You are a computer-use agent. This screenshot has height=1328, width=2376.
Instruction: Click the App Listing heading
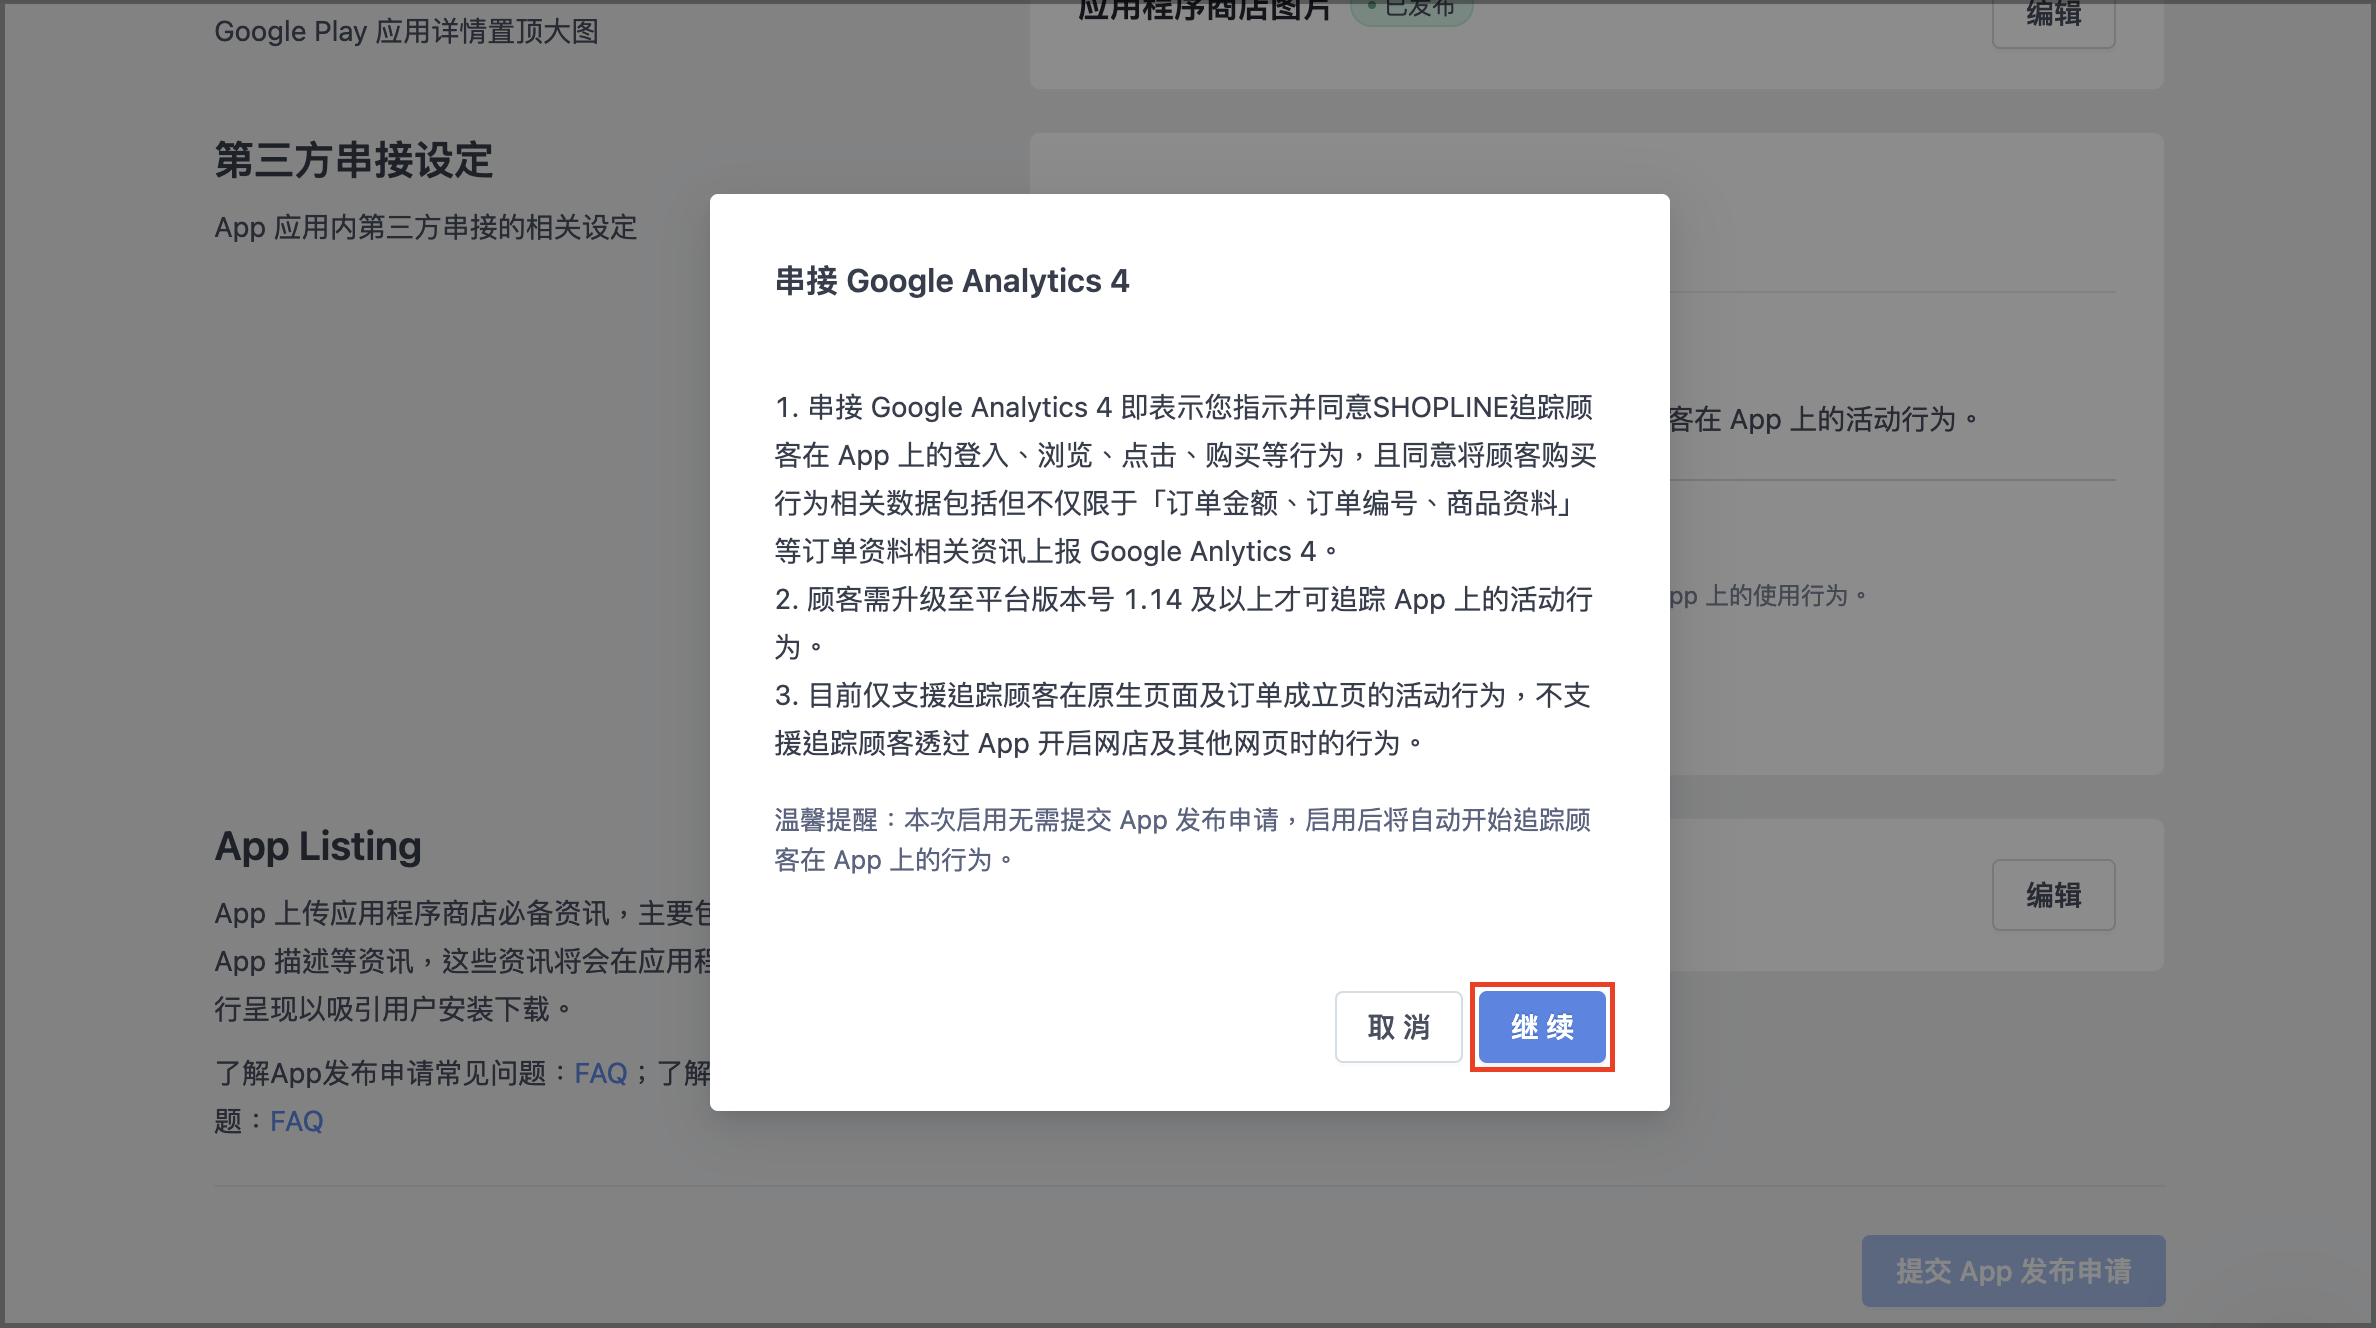[x=318, y=846]
